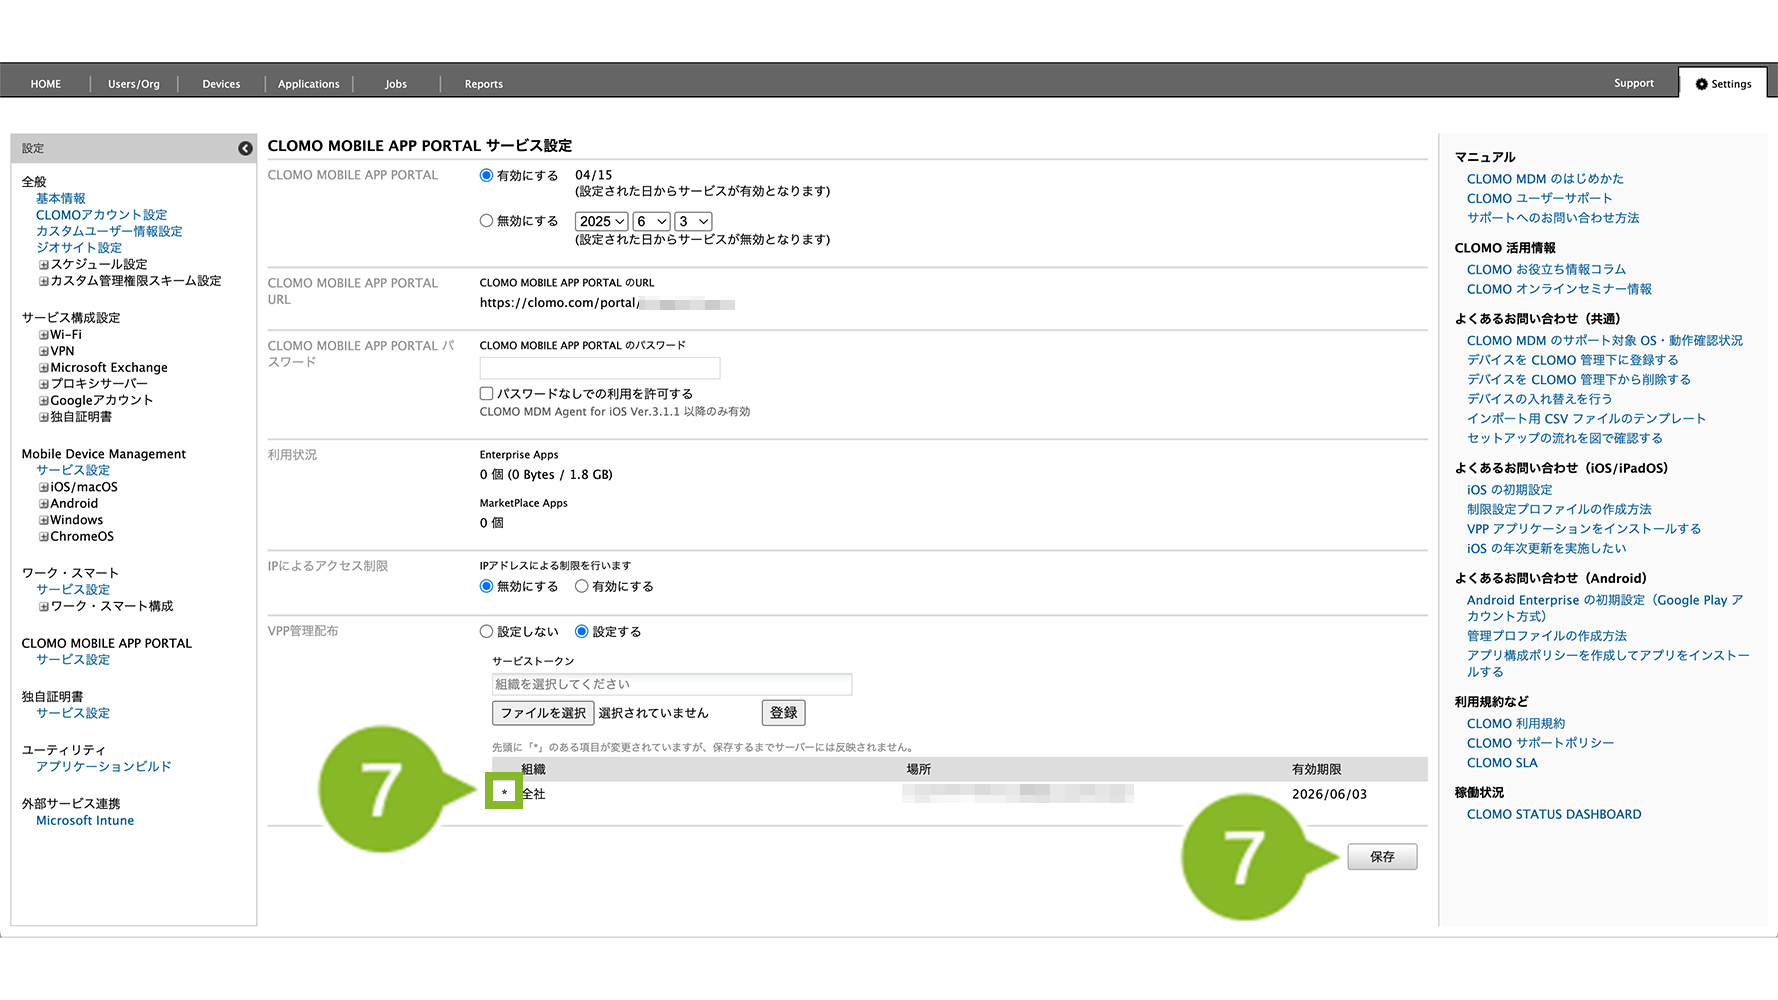Open Support menu
This screenshot has height=1000, width=1778.
pyautogui.click(x=1634, y=83)
